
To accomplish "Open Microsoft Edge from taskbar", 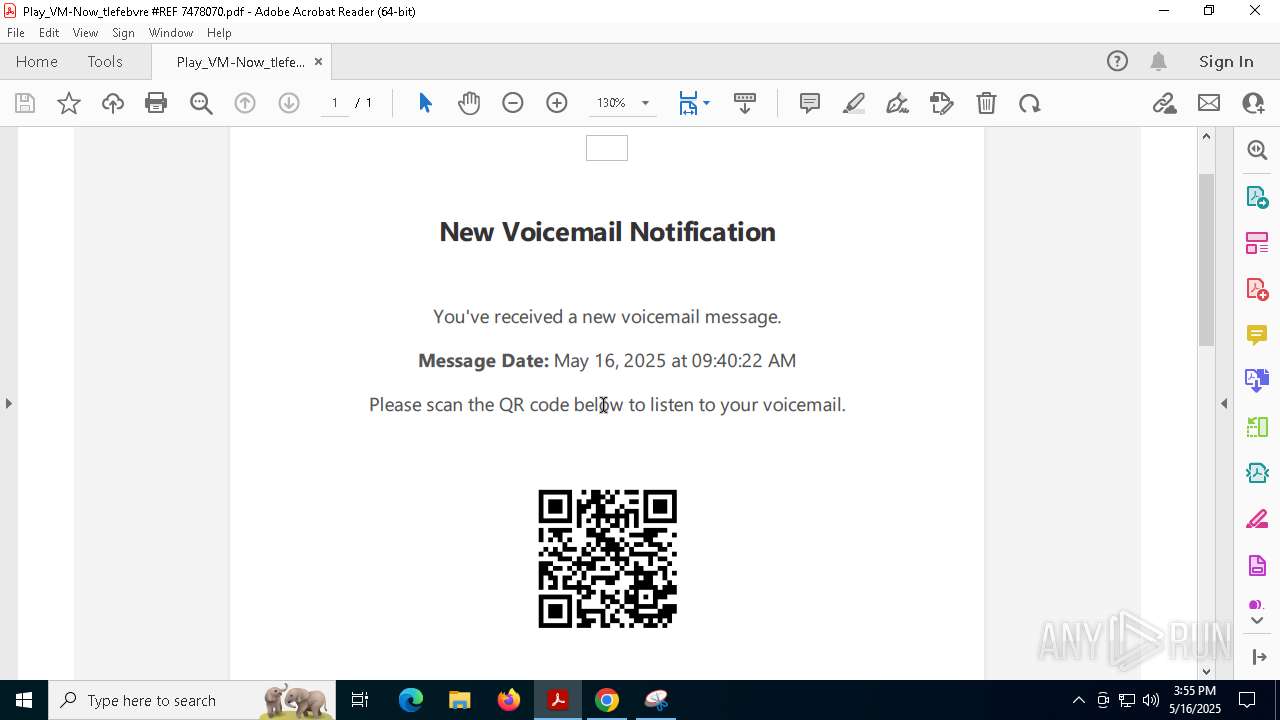I will click(x=411, y=700).
